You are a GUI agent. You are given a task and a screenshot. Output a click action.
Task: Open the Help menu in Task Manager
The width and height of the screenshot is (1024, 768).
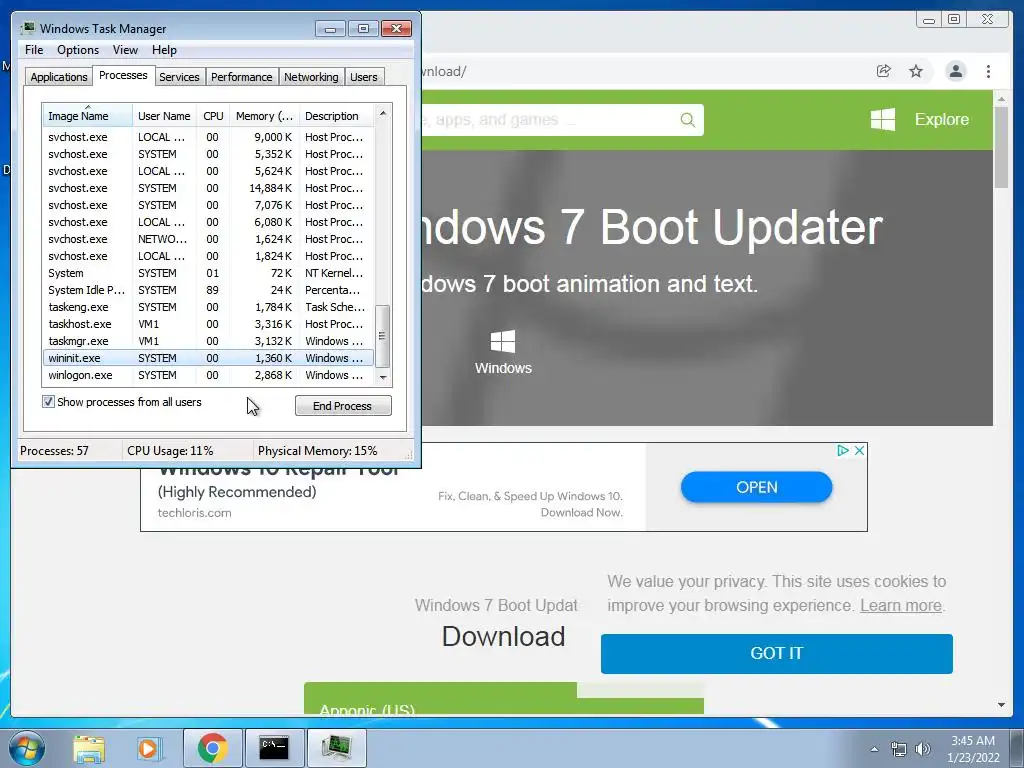164,50
